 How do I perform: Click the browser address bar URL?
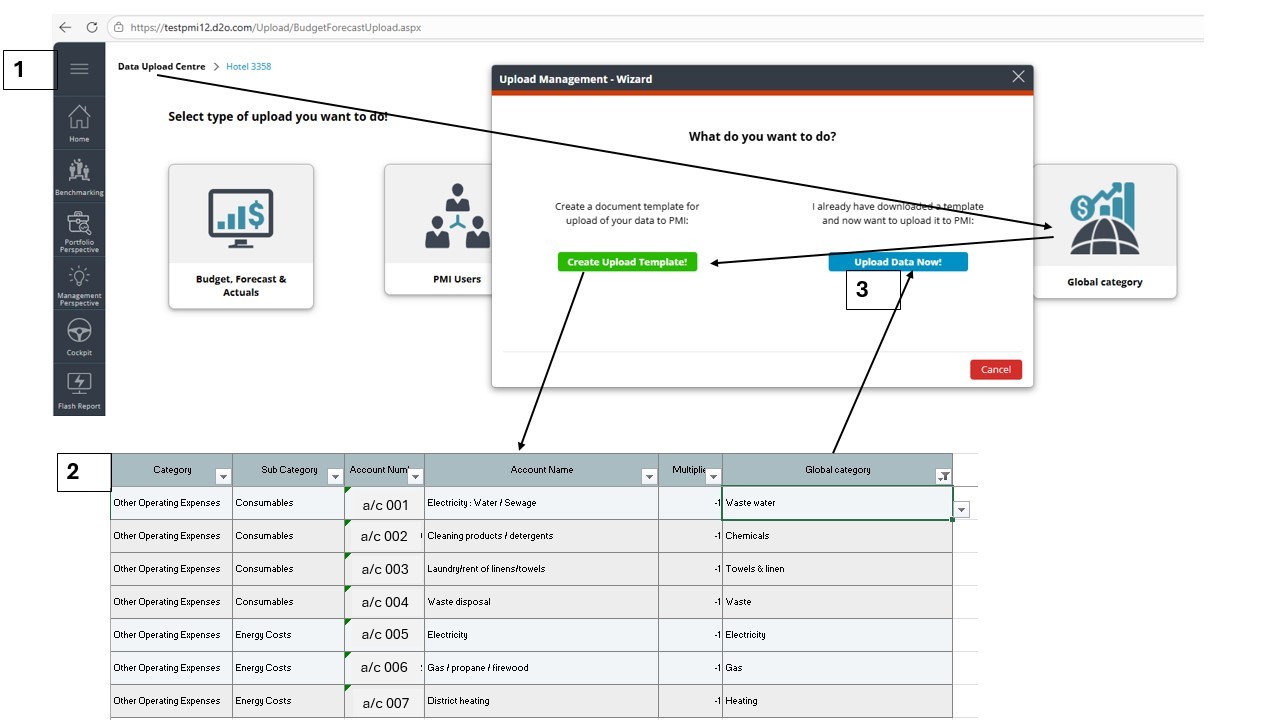tap(275, 28)
